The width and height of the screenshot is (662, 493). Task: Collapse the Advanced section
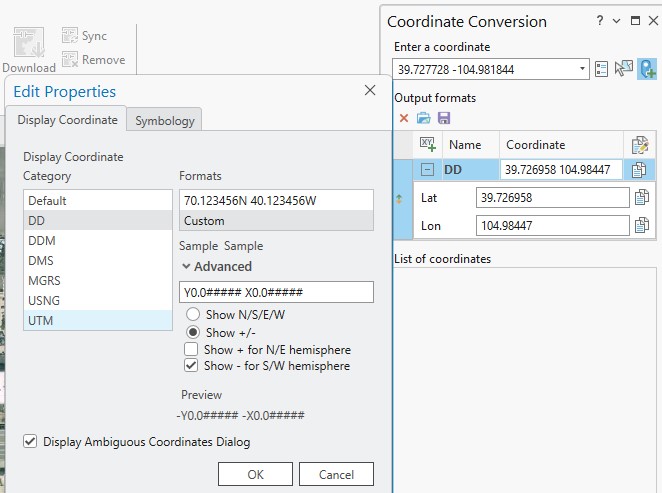186,267
